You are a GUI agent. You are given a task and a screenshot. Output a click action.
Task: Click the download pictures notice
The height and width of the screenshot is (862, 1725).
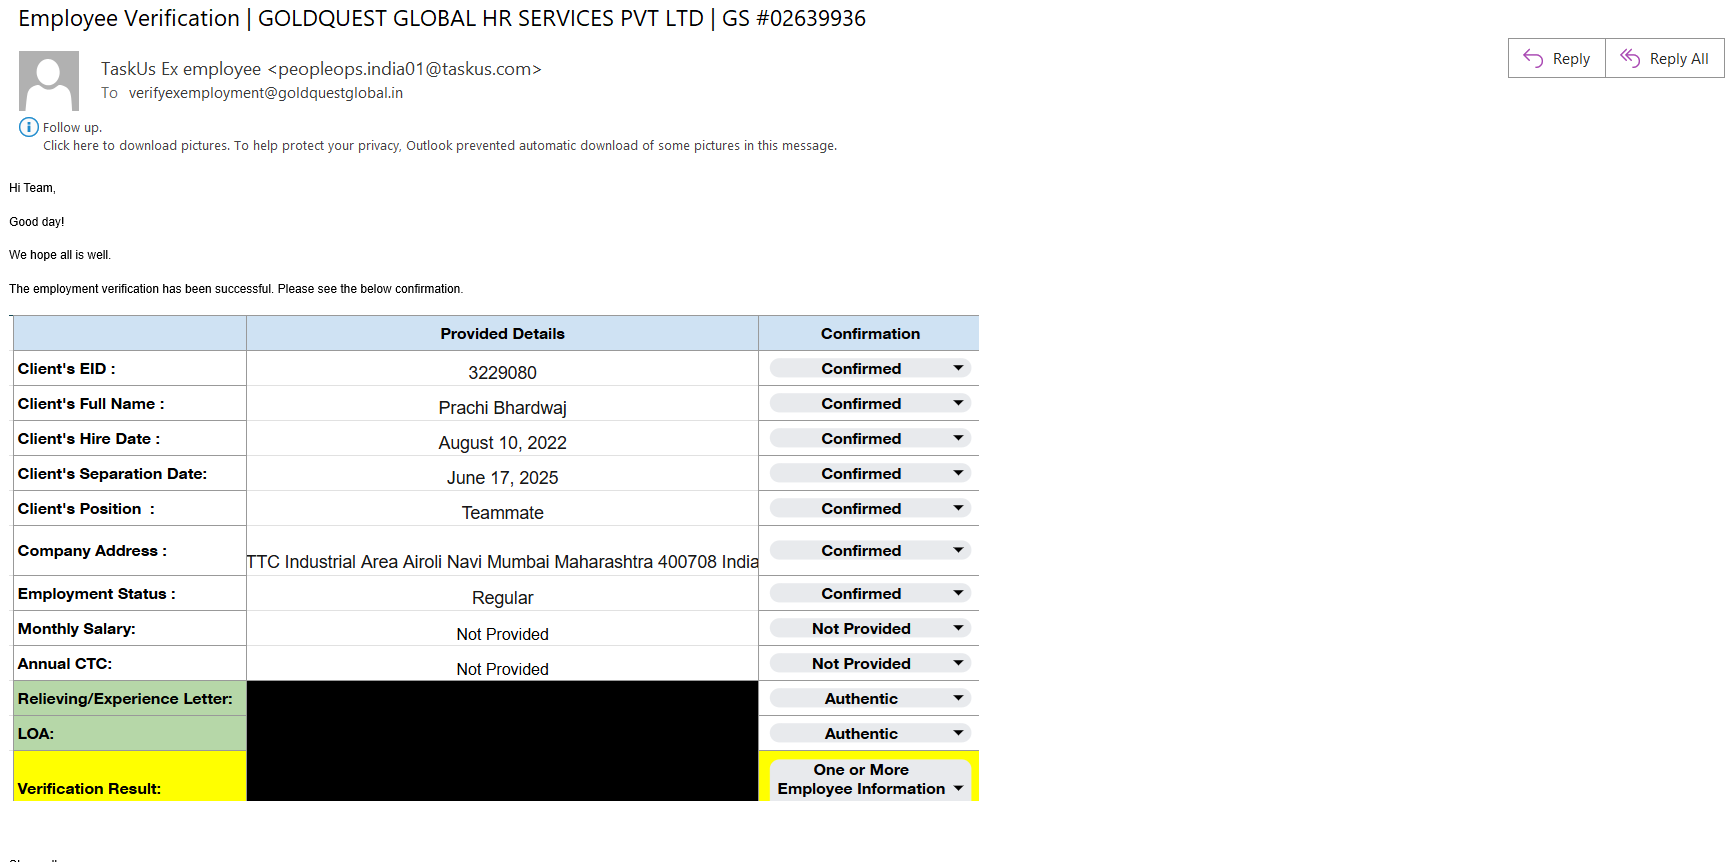tap(440, 146)
